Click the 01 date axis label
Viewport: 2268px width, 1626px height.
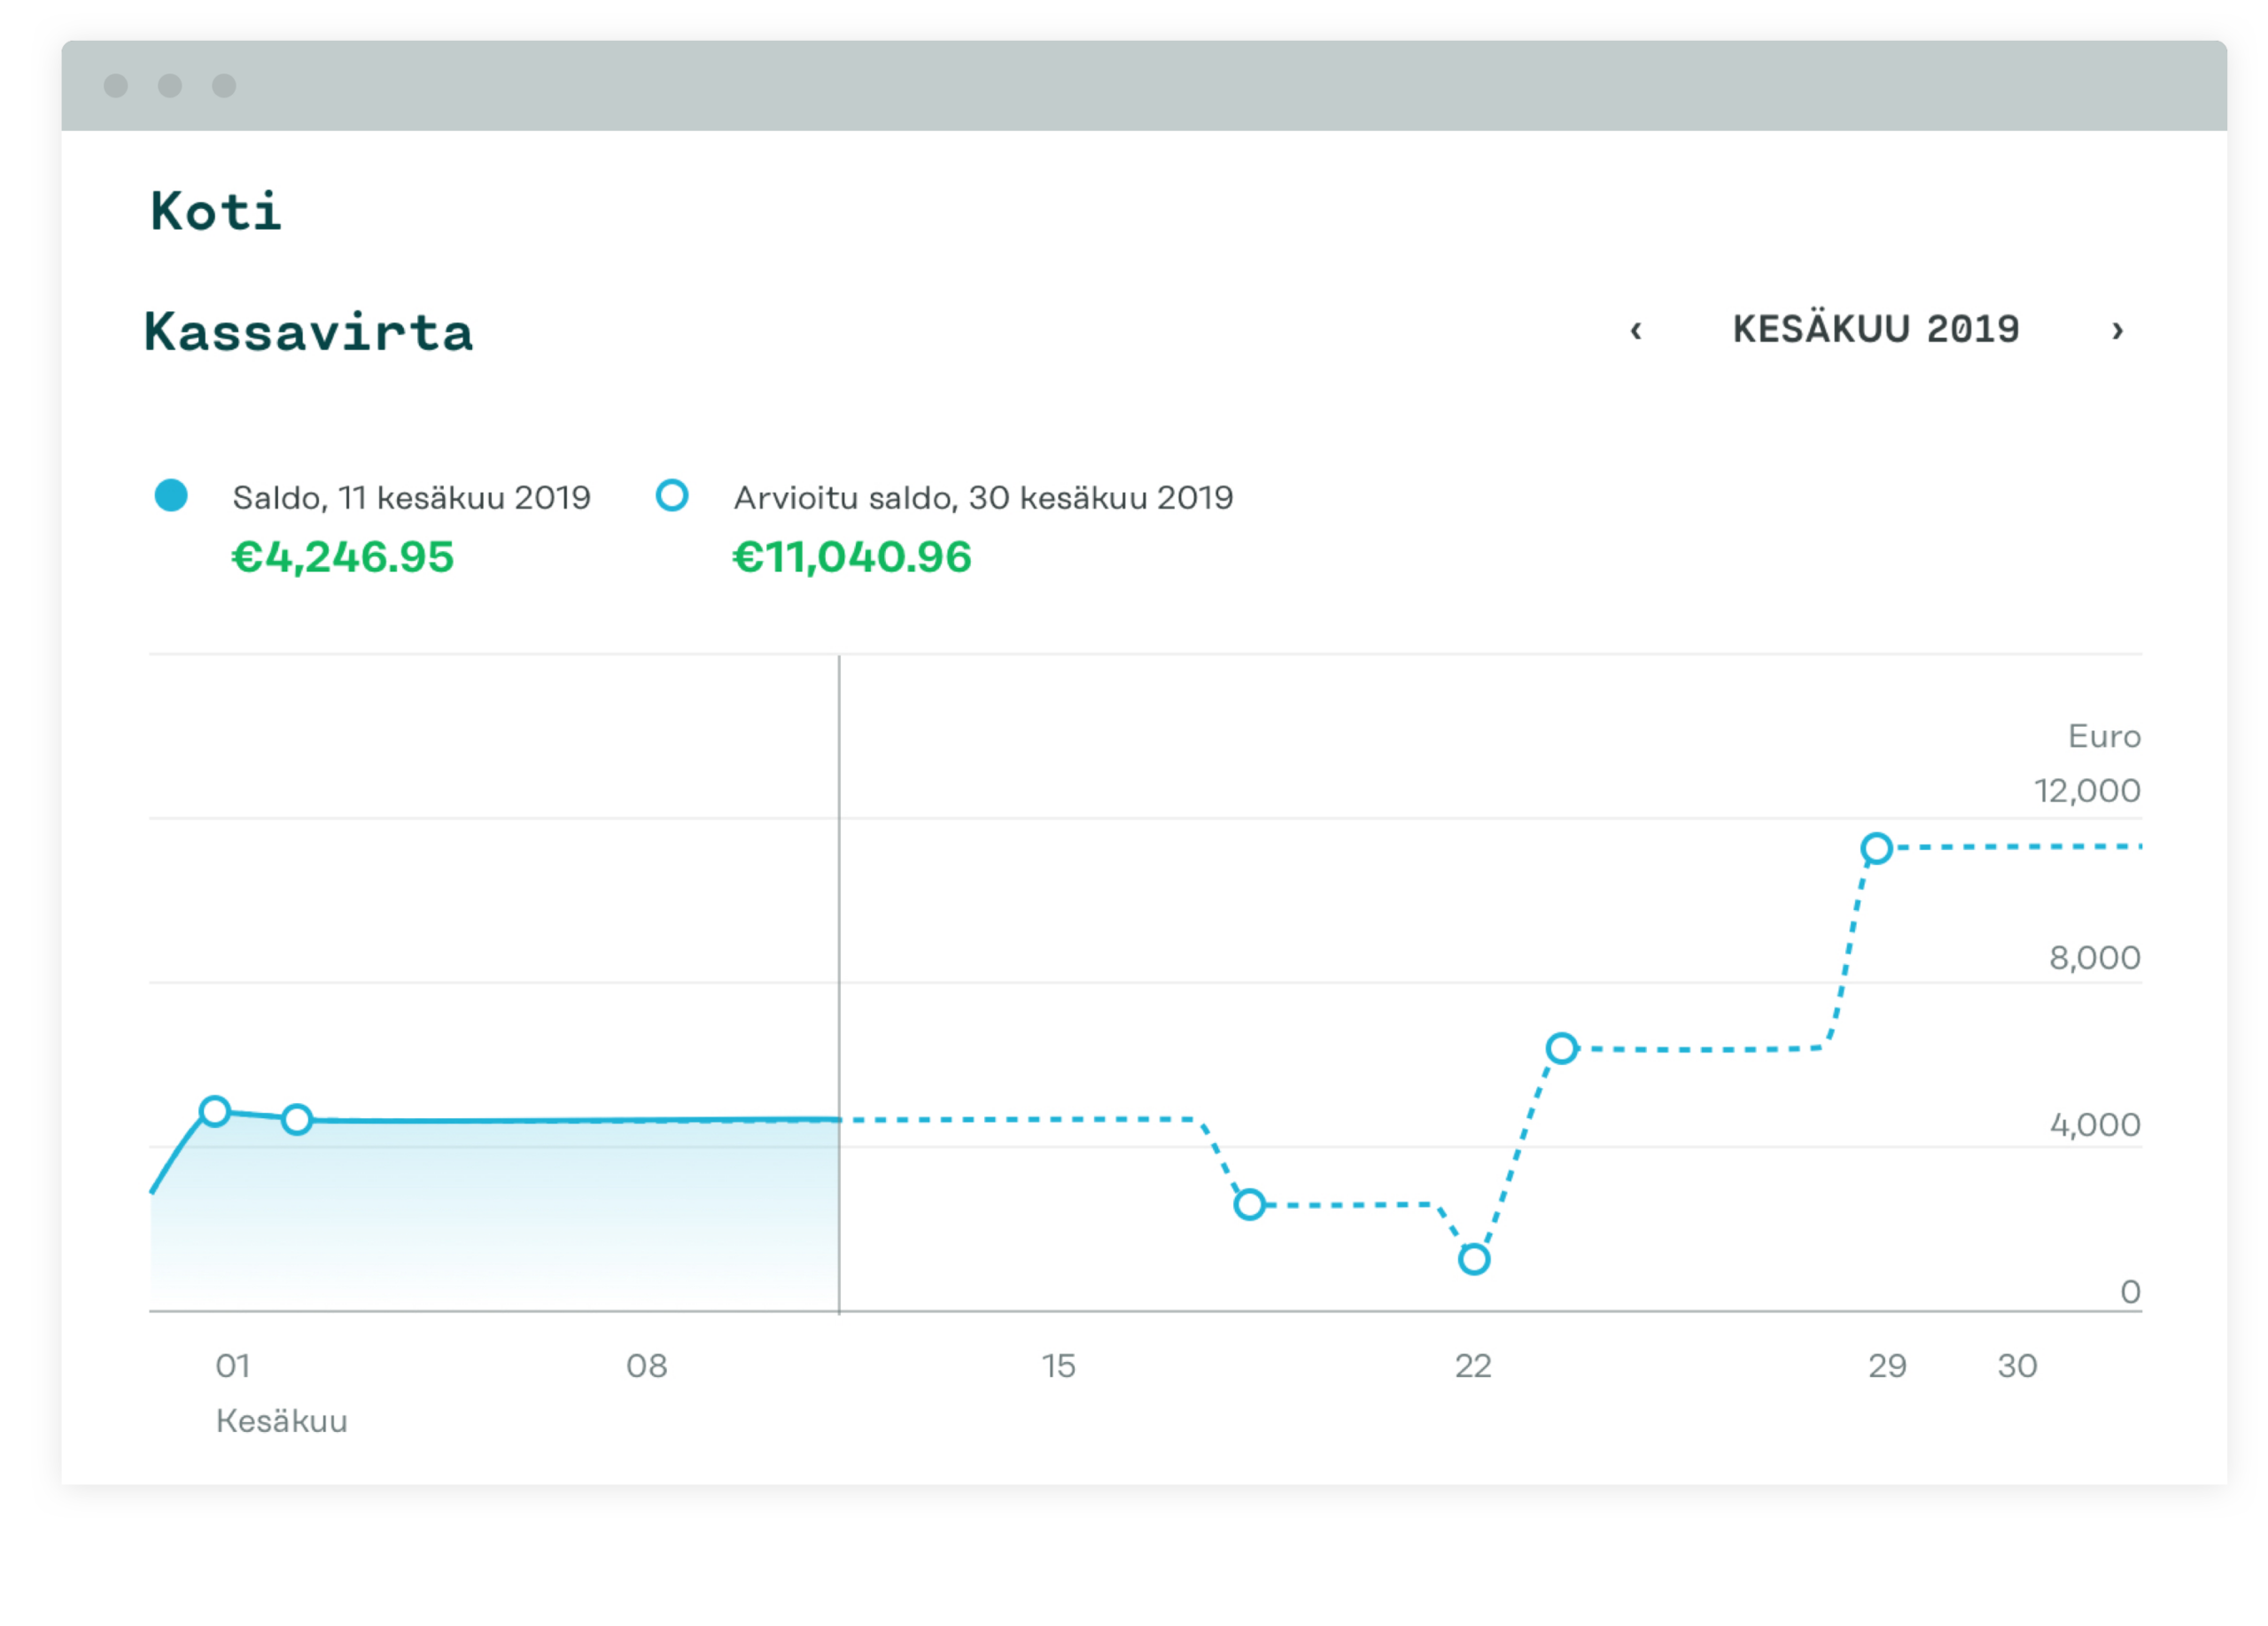(233, 1365)
